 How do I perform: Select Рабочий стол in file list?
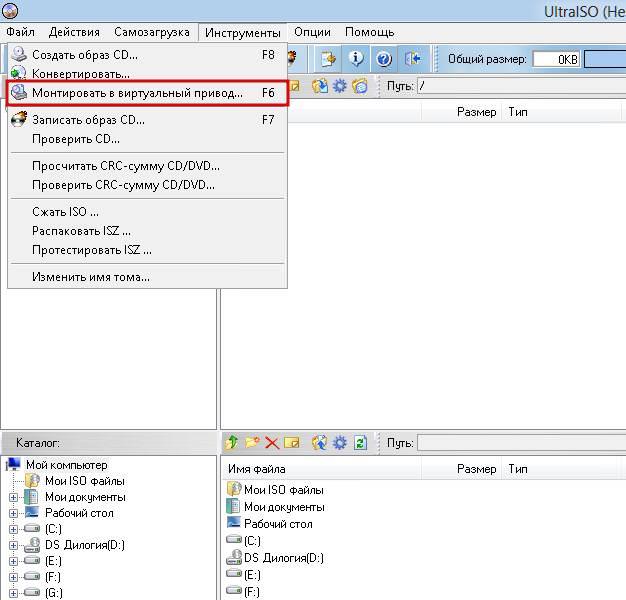pos(278,524)
